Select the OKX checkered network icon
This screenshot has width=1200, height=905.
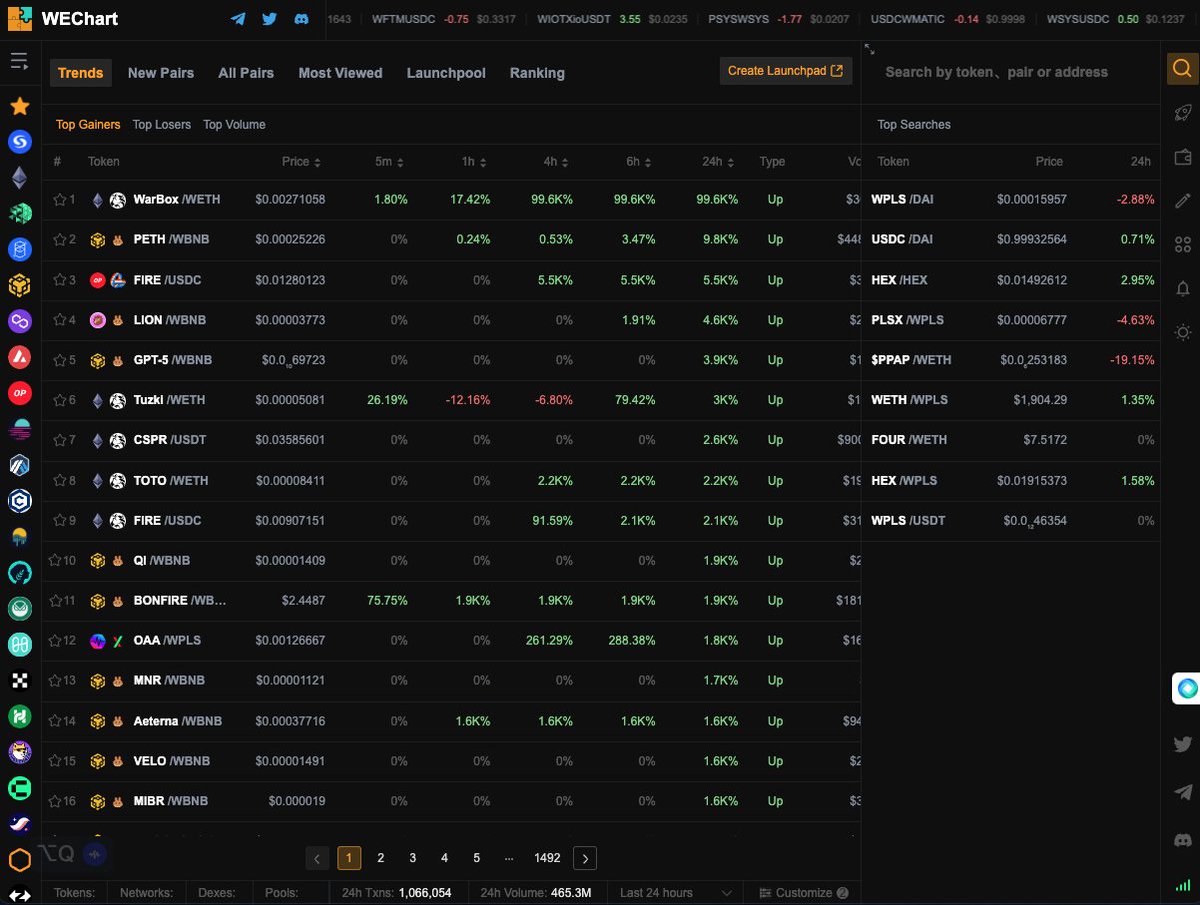tap(19, 680)
